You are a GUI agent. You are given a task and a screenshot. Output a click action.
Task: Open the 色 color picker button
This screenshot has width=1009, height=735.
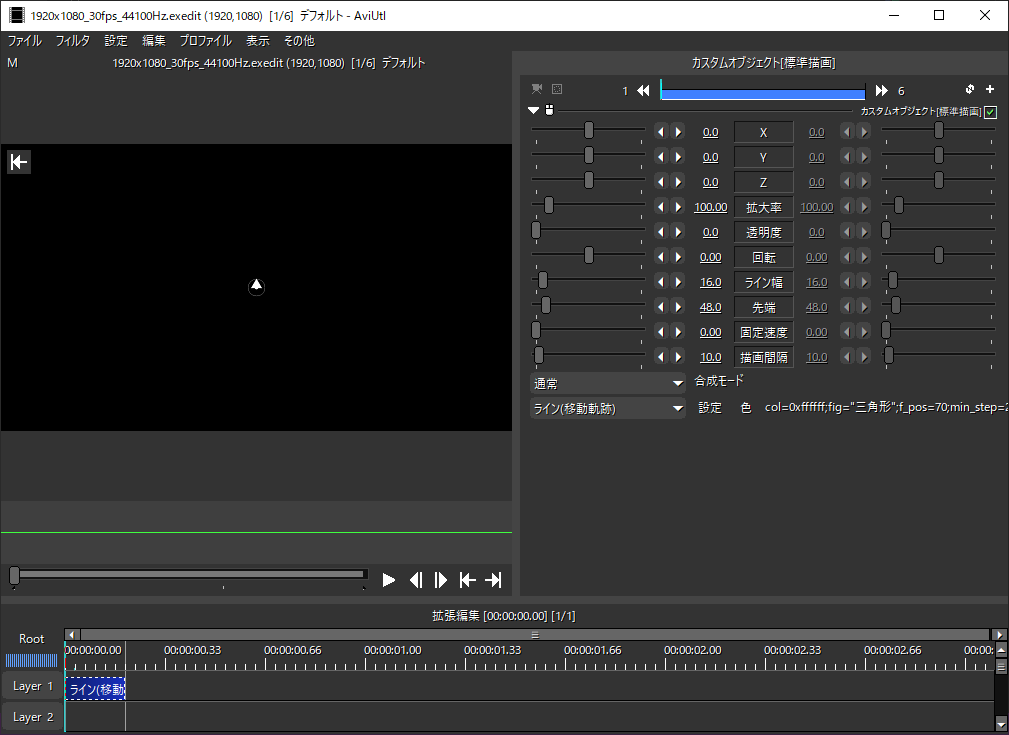click(746, 407)
